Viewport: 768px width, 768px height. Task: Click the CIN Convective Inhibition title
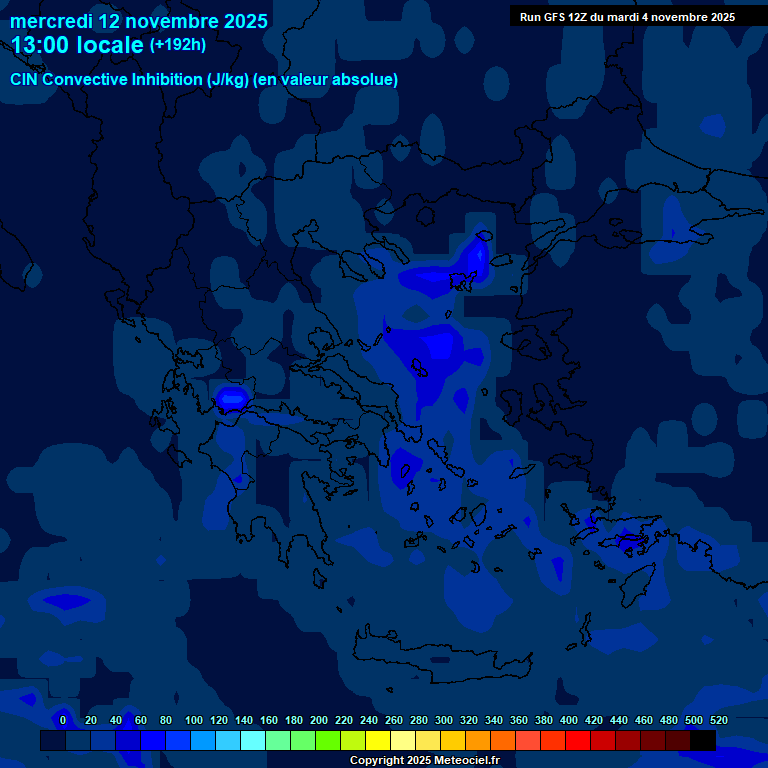click(x=204, y=80)
